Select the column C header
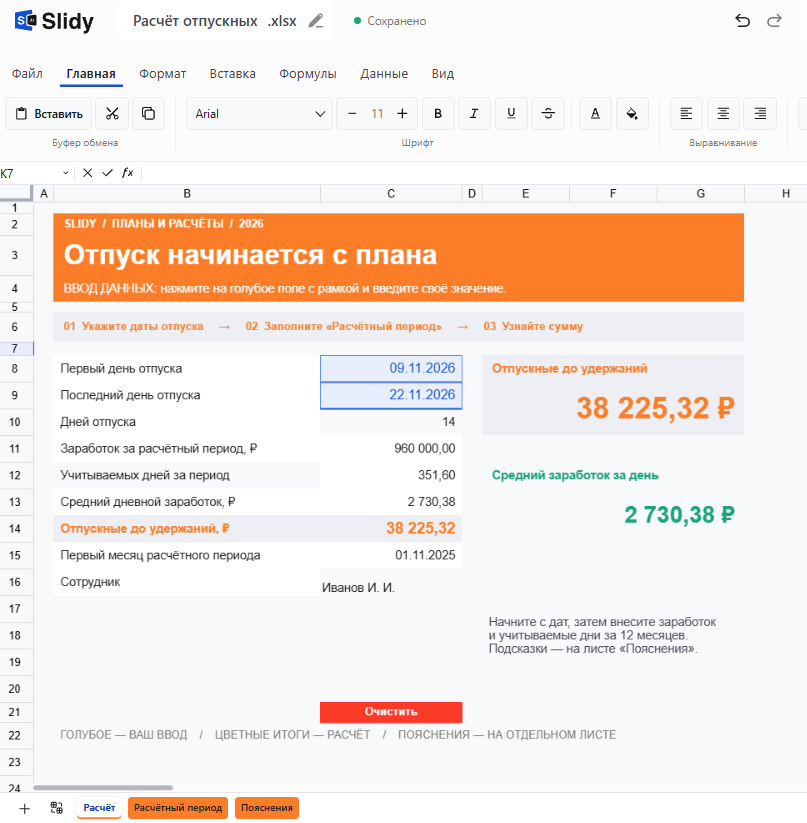Screen dimensions: 807x823 (391, 194)
